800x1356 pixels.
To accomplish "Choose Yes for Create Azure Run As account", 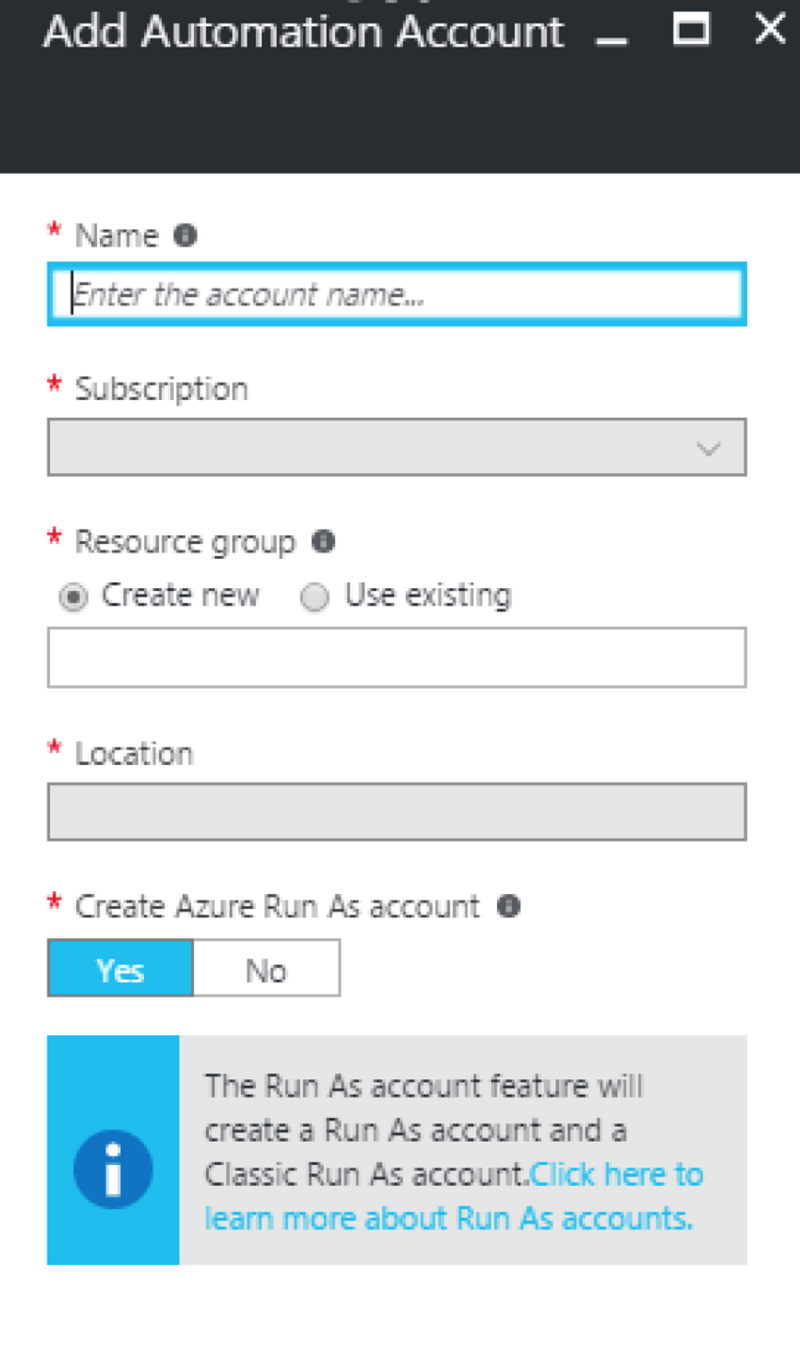I will (x=120, y=969).
